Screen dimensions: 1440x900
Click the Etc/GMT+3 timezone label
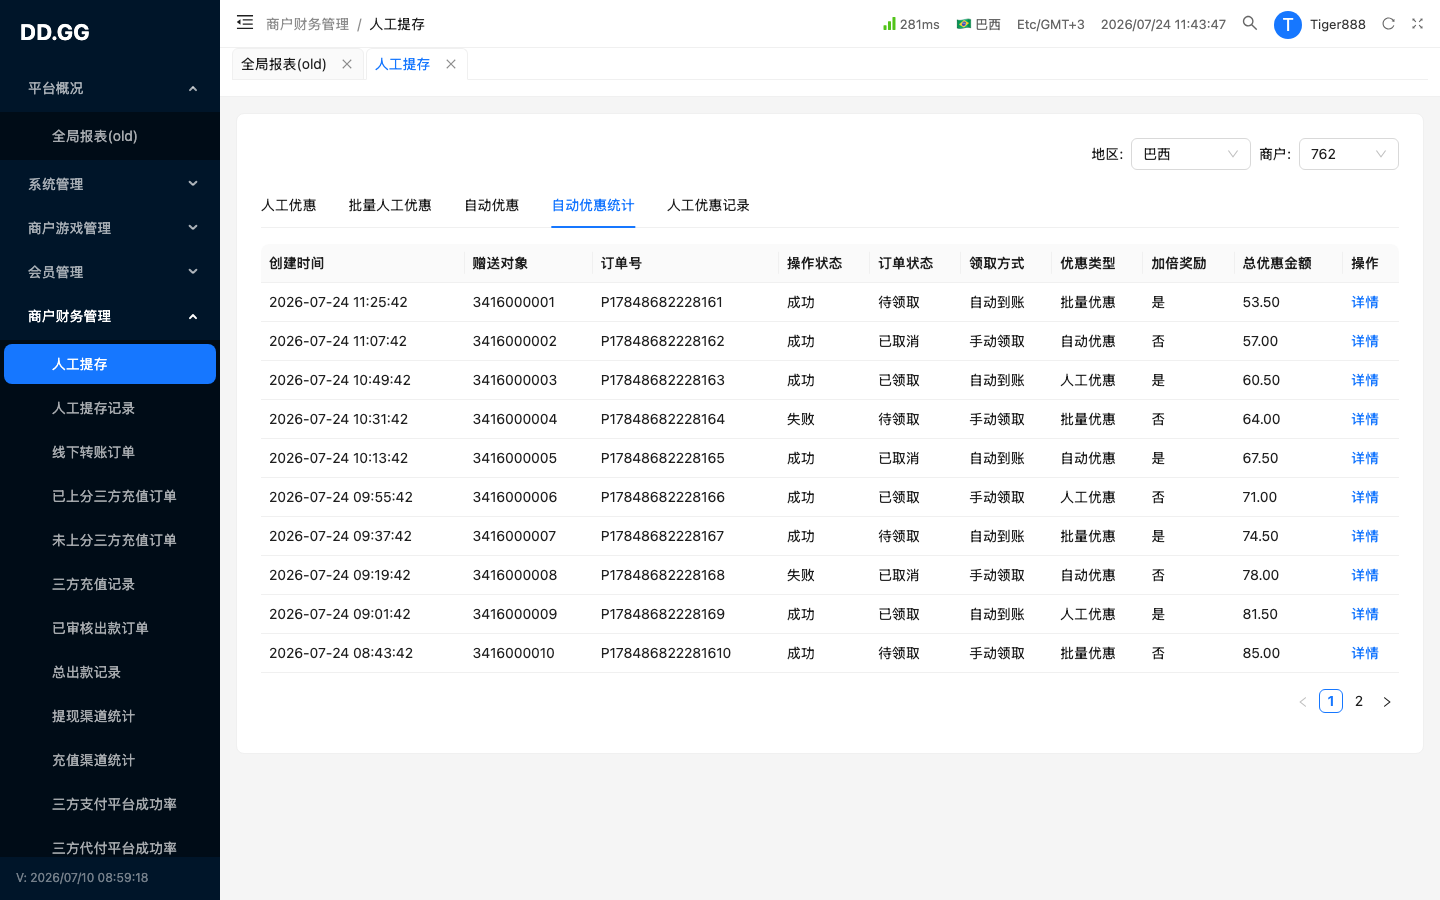pyautogui.click(x=1051, y=24)
